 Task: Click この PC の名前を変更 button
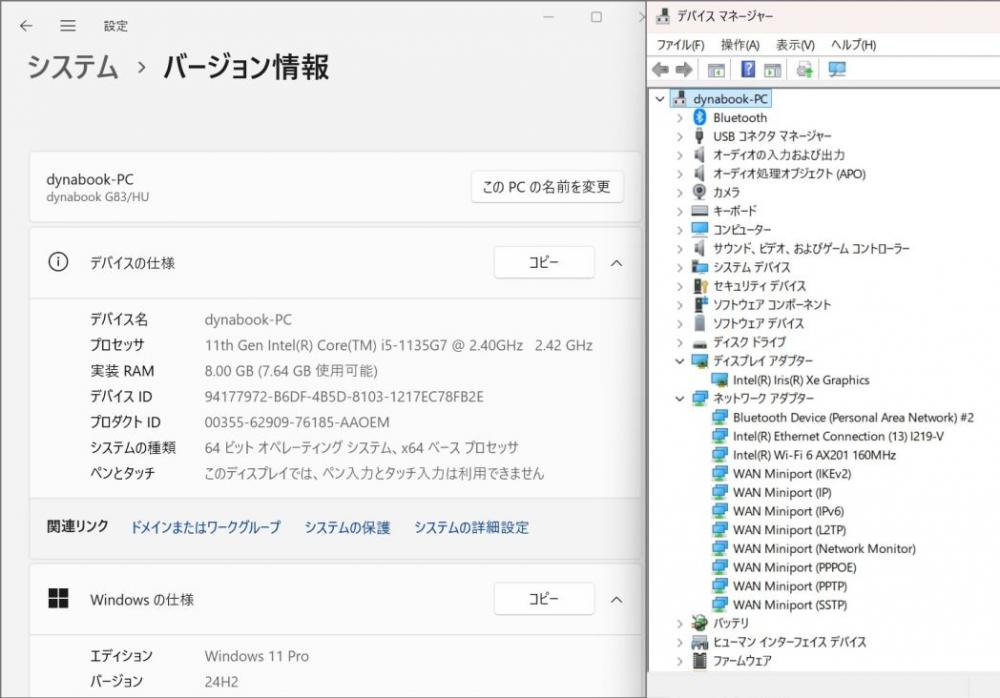(x=547, y=186)
